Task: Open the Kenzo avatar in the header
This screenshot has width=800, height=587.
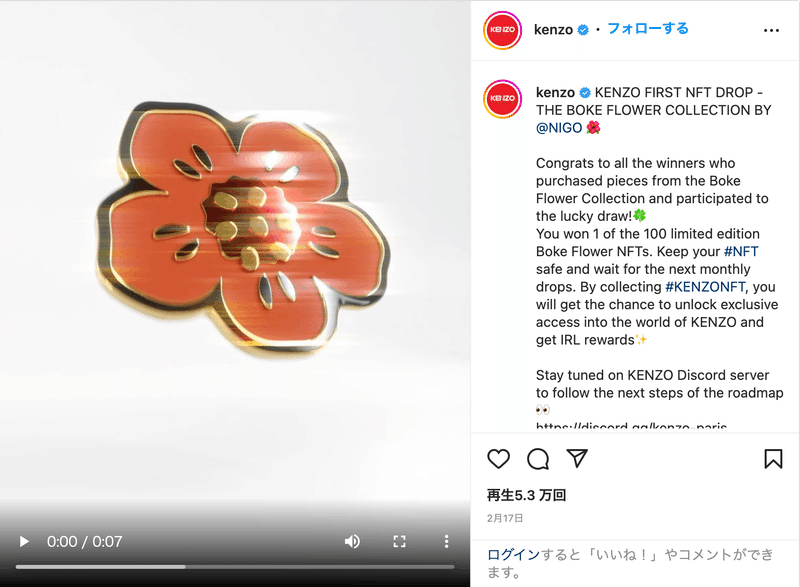Action: point(503,30)
